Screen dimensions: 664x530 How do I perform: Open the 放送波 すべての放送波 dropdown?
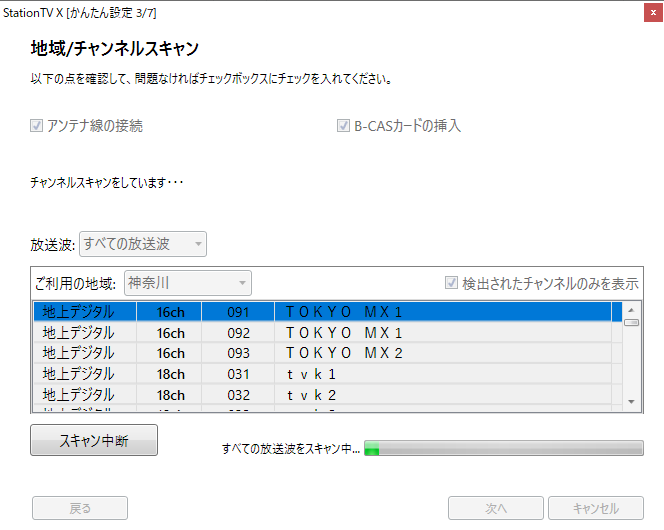tap(143, 244)
